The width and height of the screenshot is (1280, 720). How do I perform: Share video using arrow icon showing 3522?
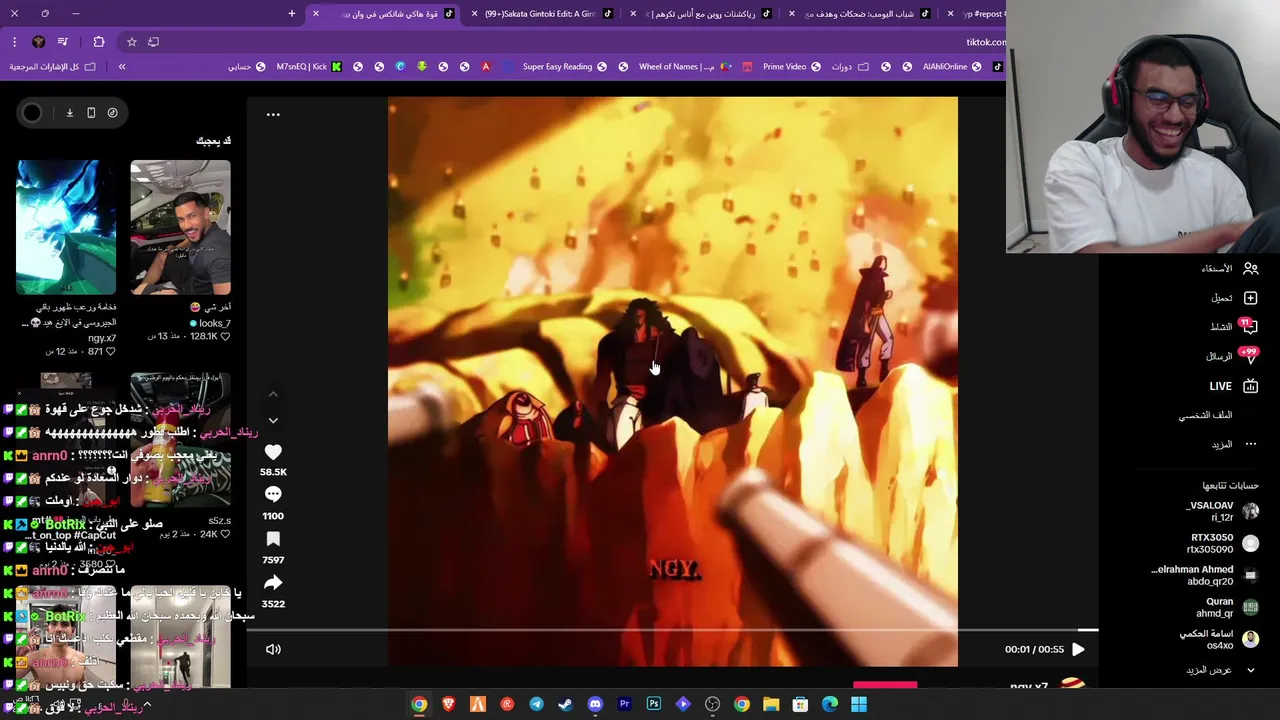tap(273, 583)
